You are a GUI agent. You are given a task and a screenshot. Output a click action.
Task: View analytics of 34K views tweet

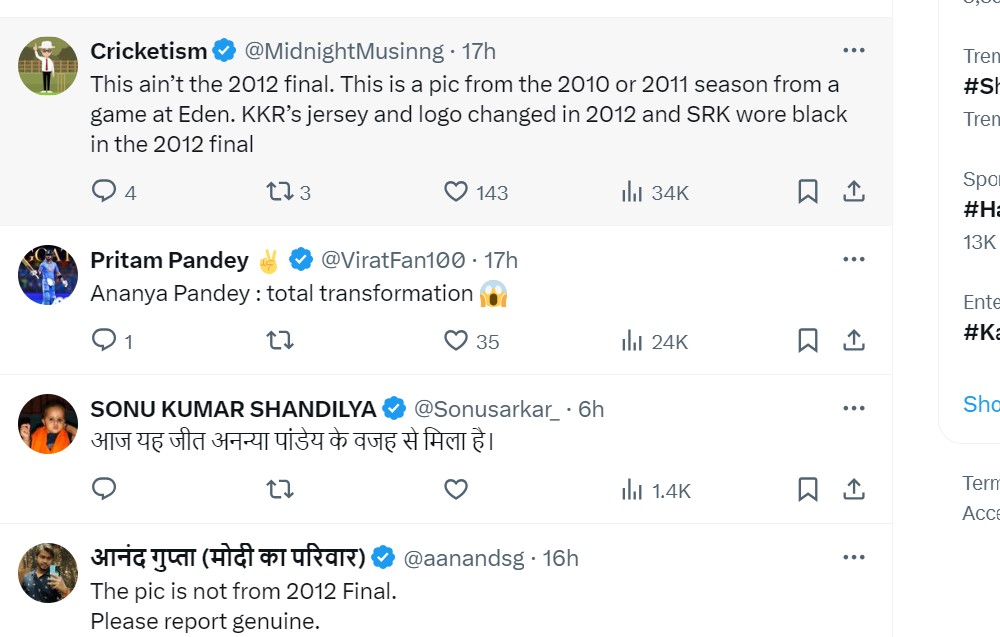(632, 192)
